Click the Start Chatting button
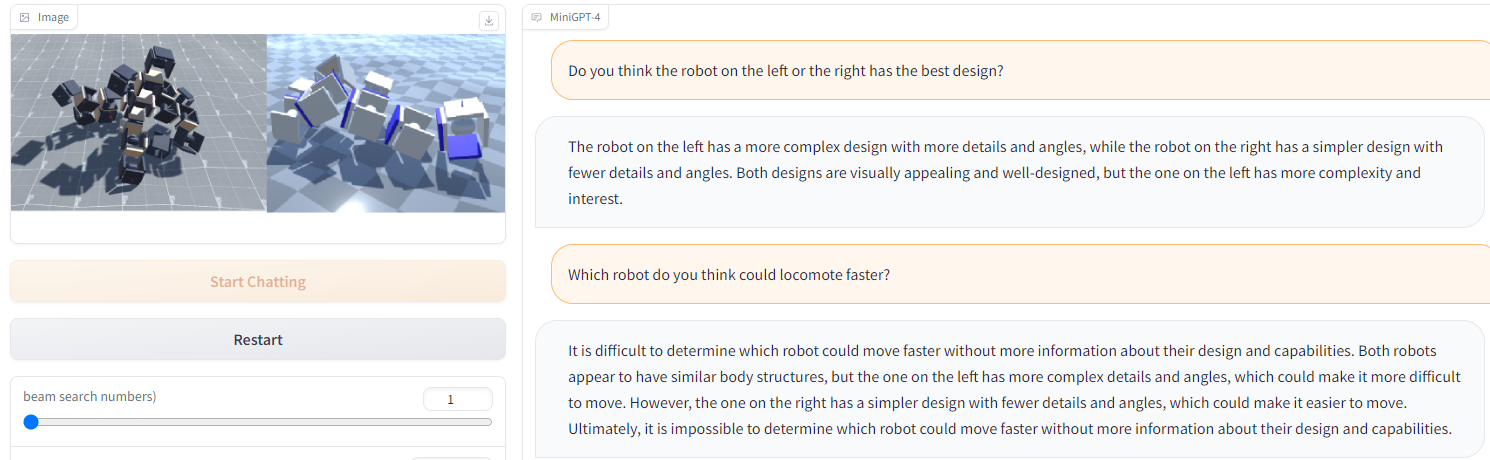Image resolution: width=1490 pixels, height=460 pixels. 258,282
